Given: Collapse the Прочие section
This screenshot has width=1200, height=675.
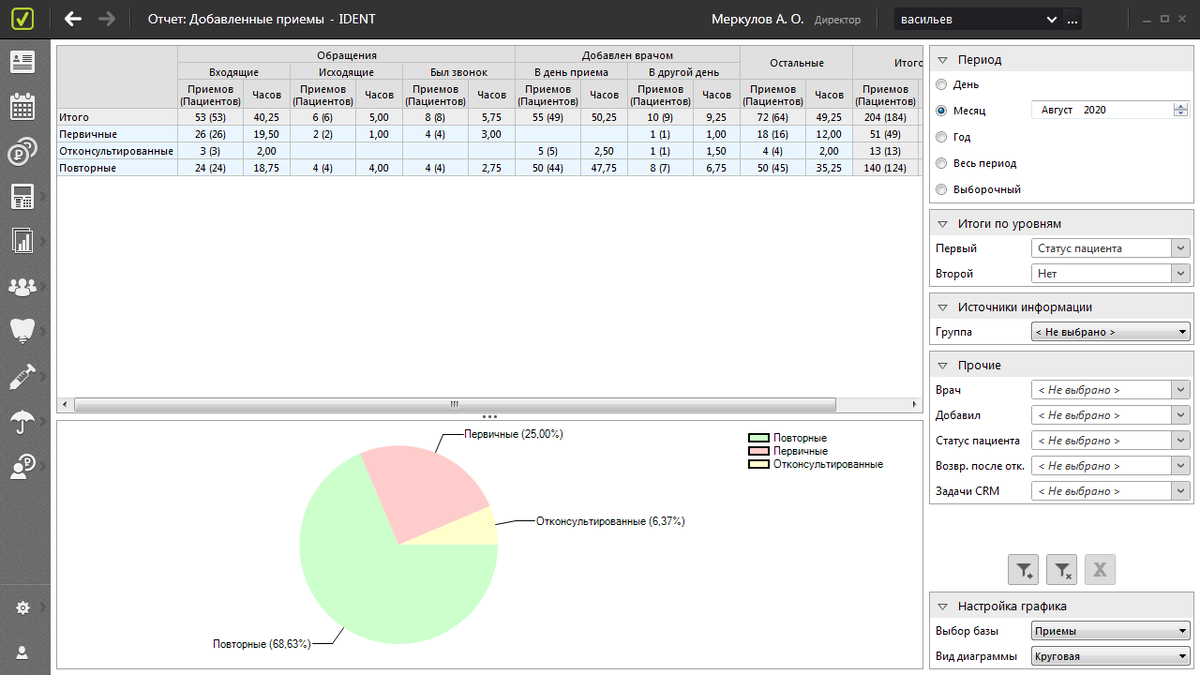Looking at the screenshot, I should click(942, 366).
